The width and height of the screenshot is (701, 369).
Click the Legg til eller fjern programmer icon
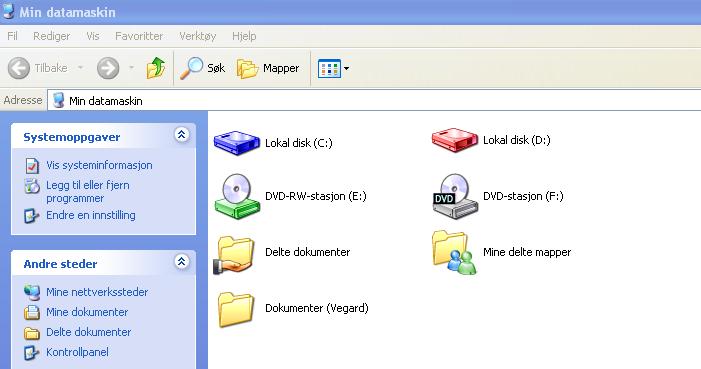(32, 186)
